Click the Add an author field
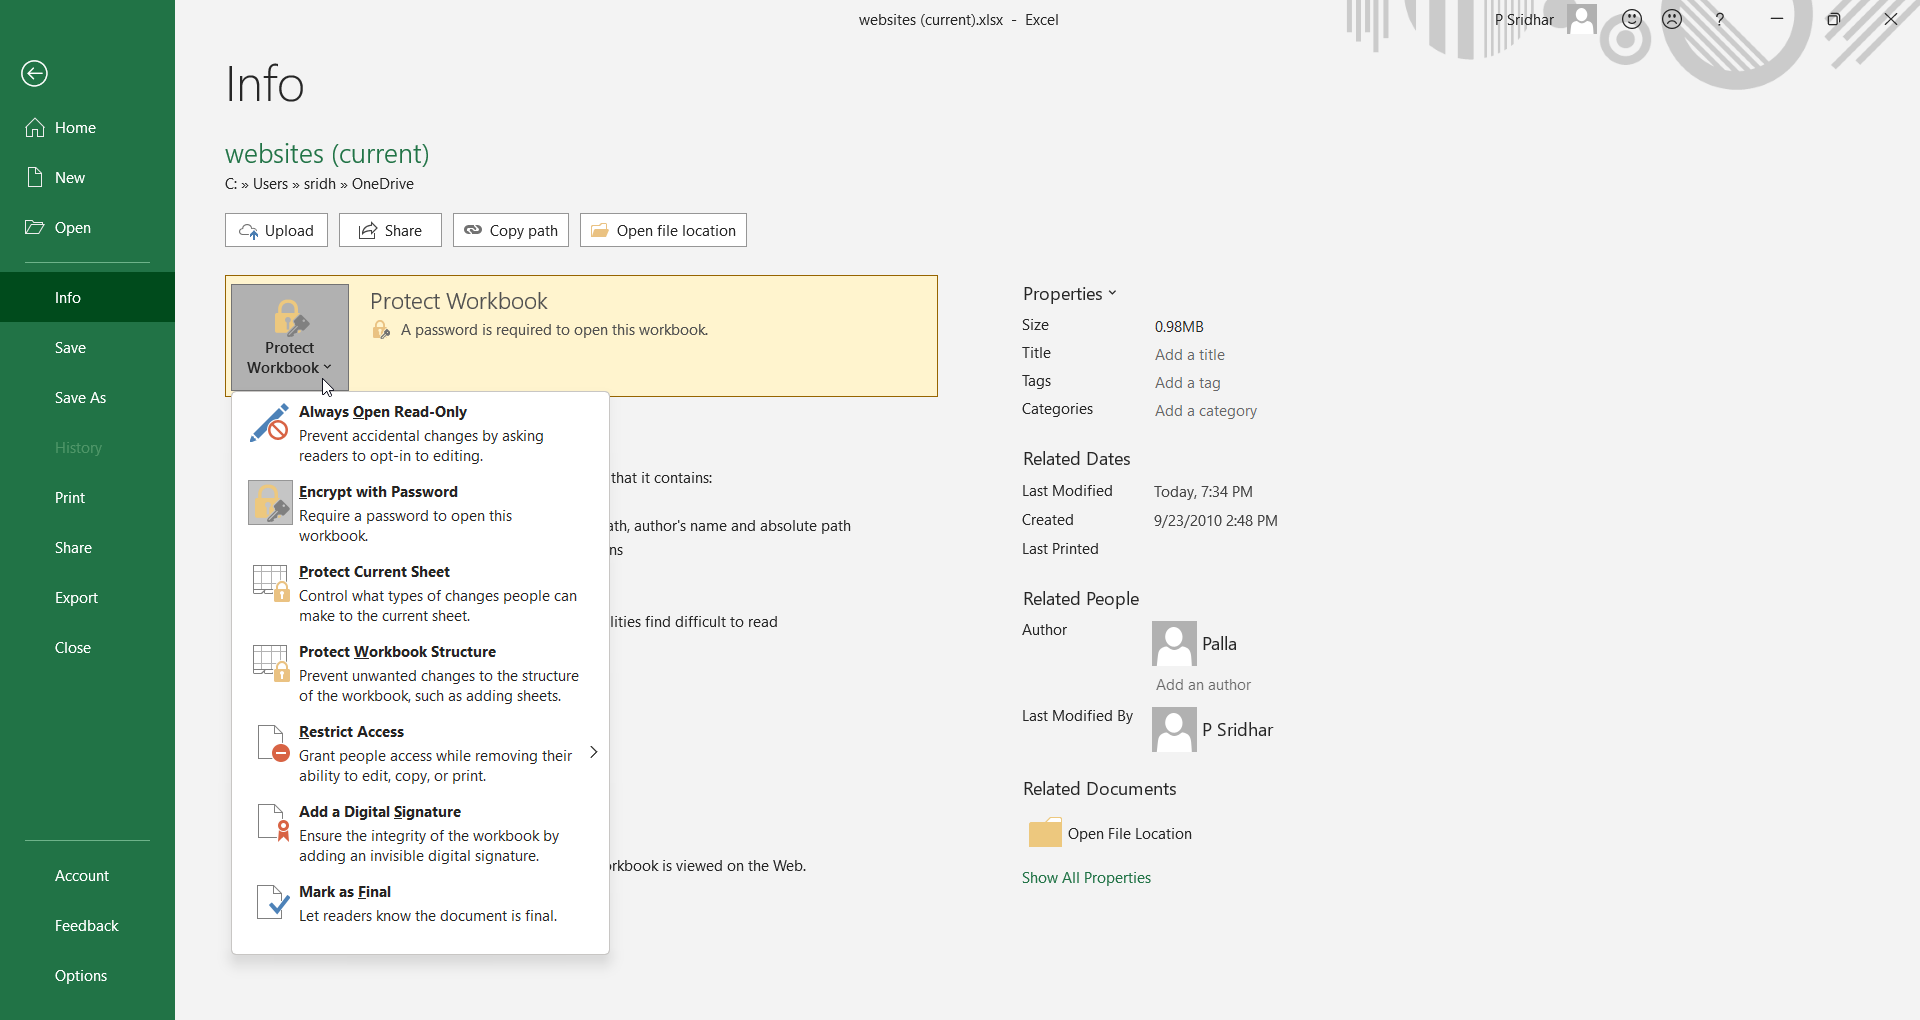Screen dimensions: 1920x1020 pos(1203,685)
